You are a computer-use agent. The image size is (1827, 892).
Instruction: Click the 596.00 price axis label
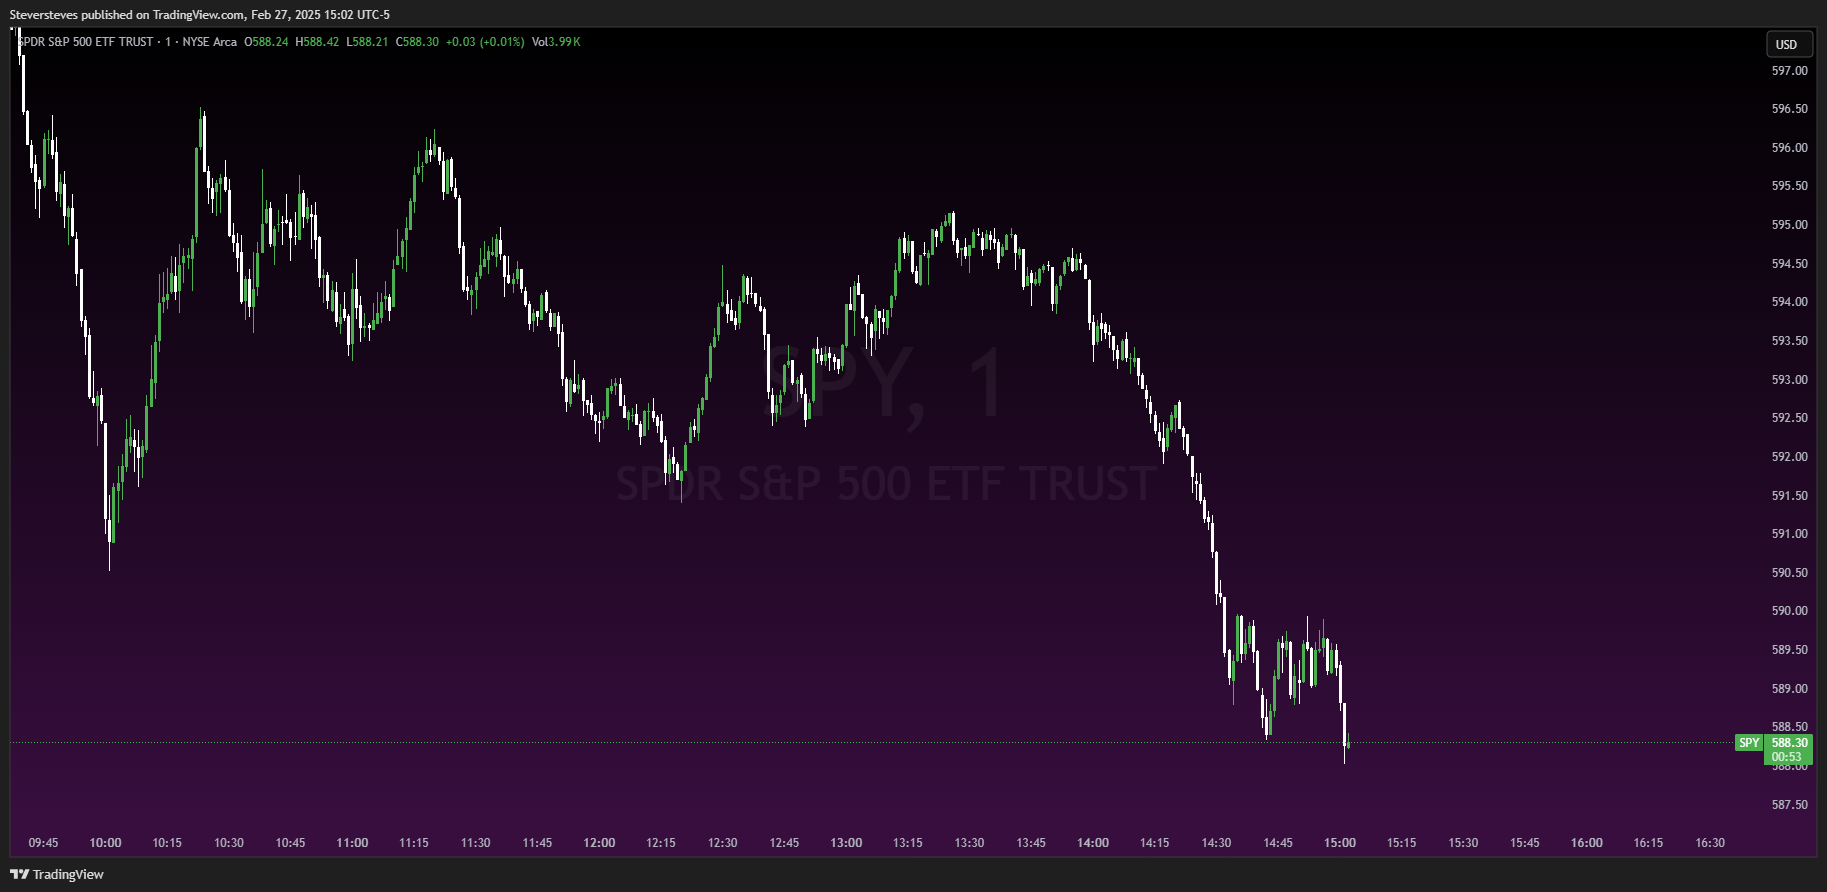pos(1789,148)
